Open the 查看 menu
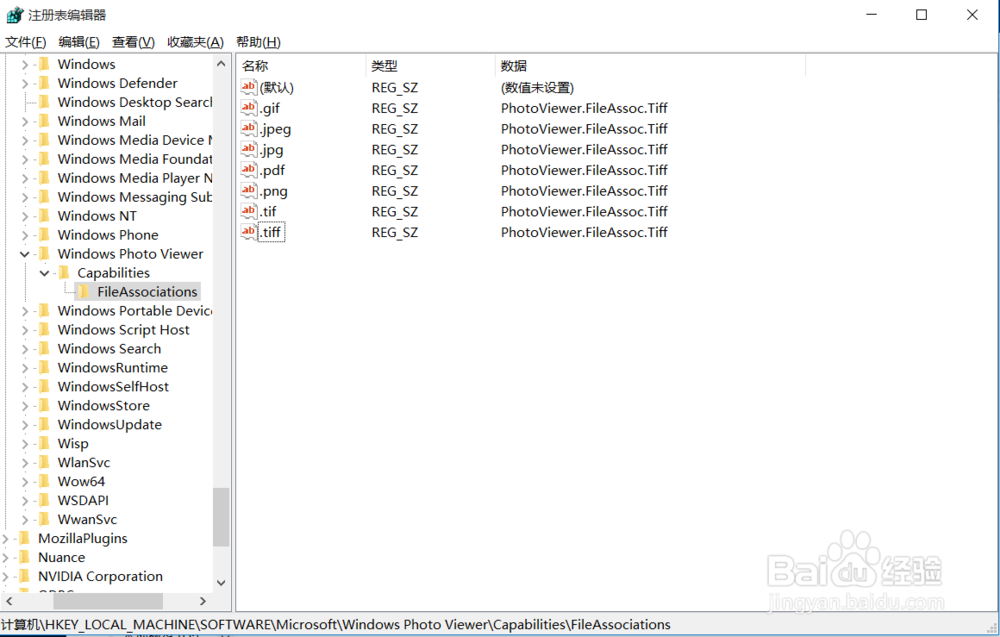Screen dimensions: 1000x637 (133, 41)
